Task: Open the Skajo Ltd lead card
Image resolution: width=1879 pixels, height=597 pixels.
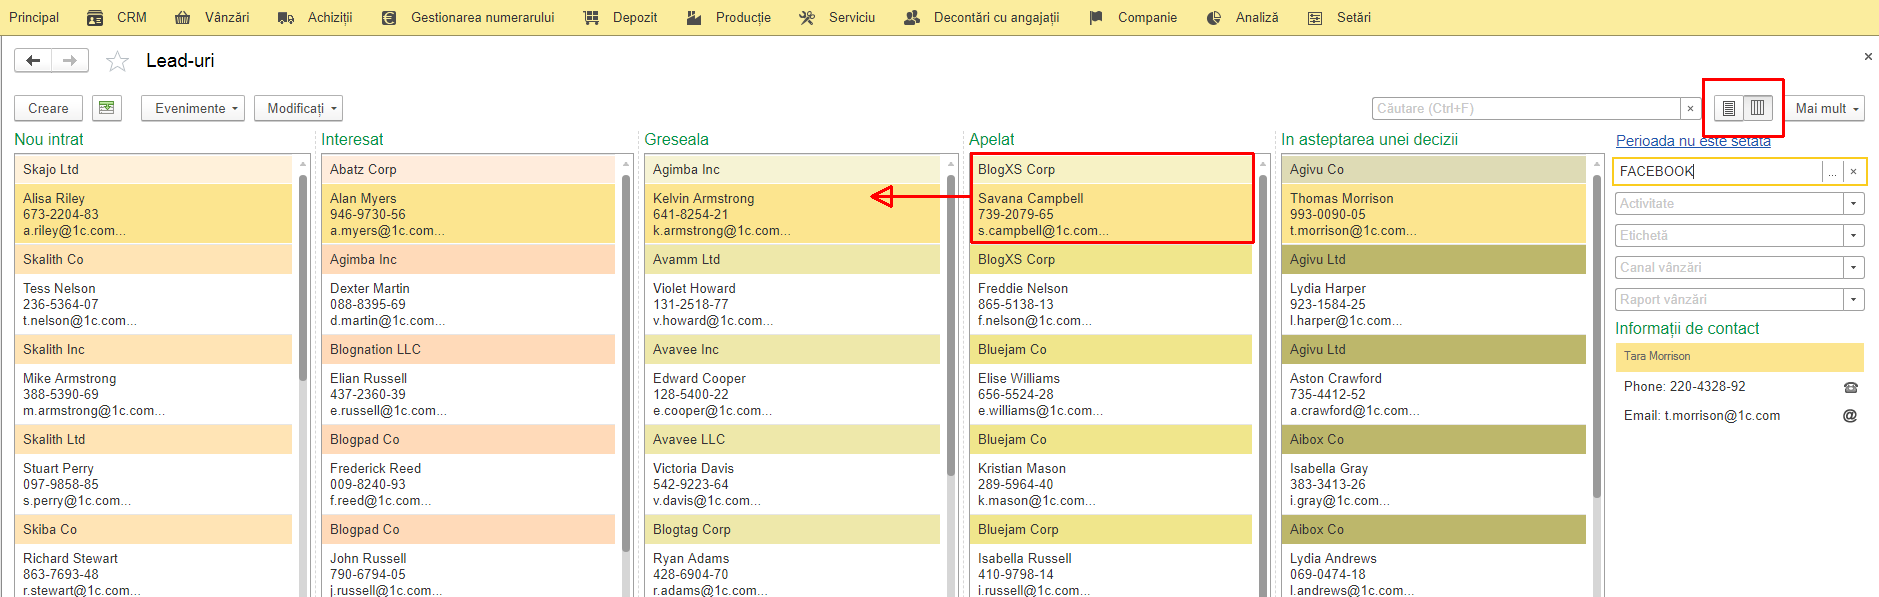Action: tap(155, 169)
